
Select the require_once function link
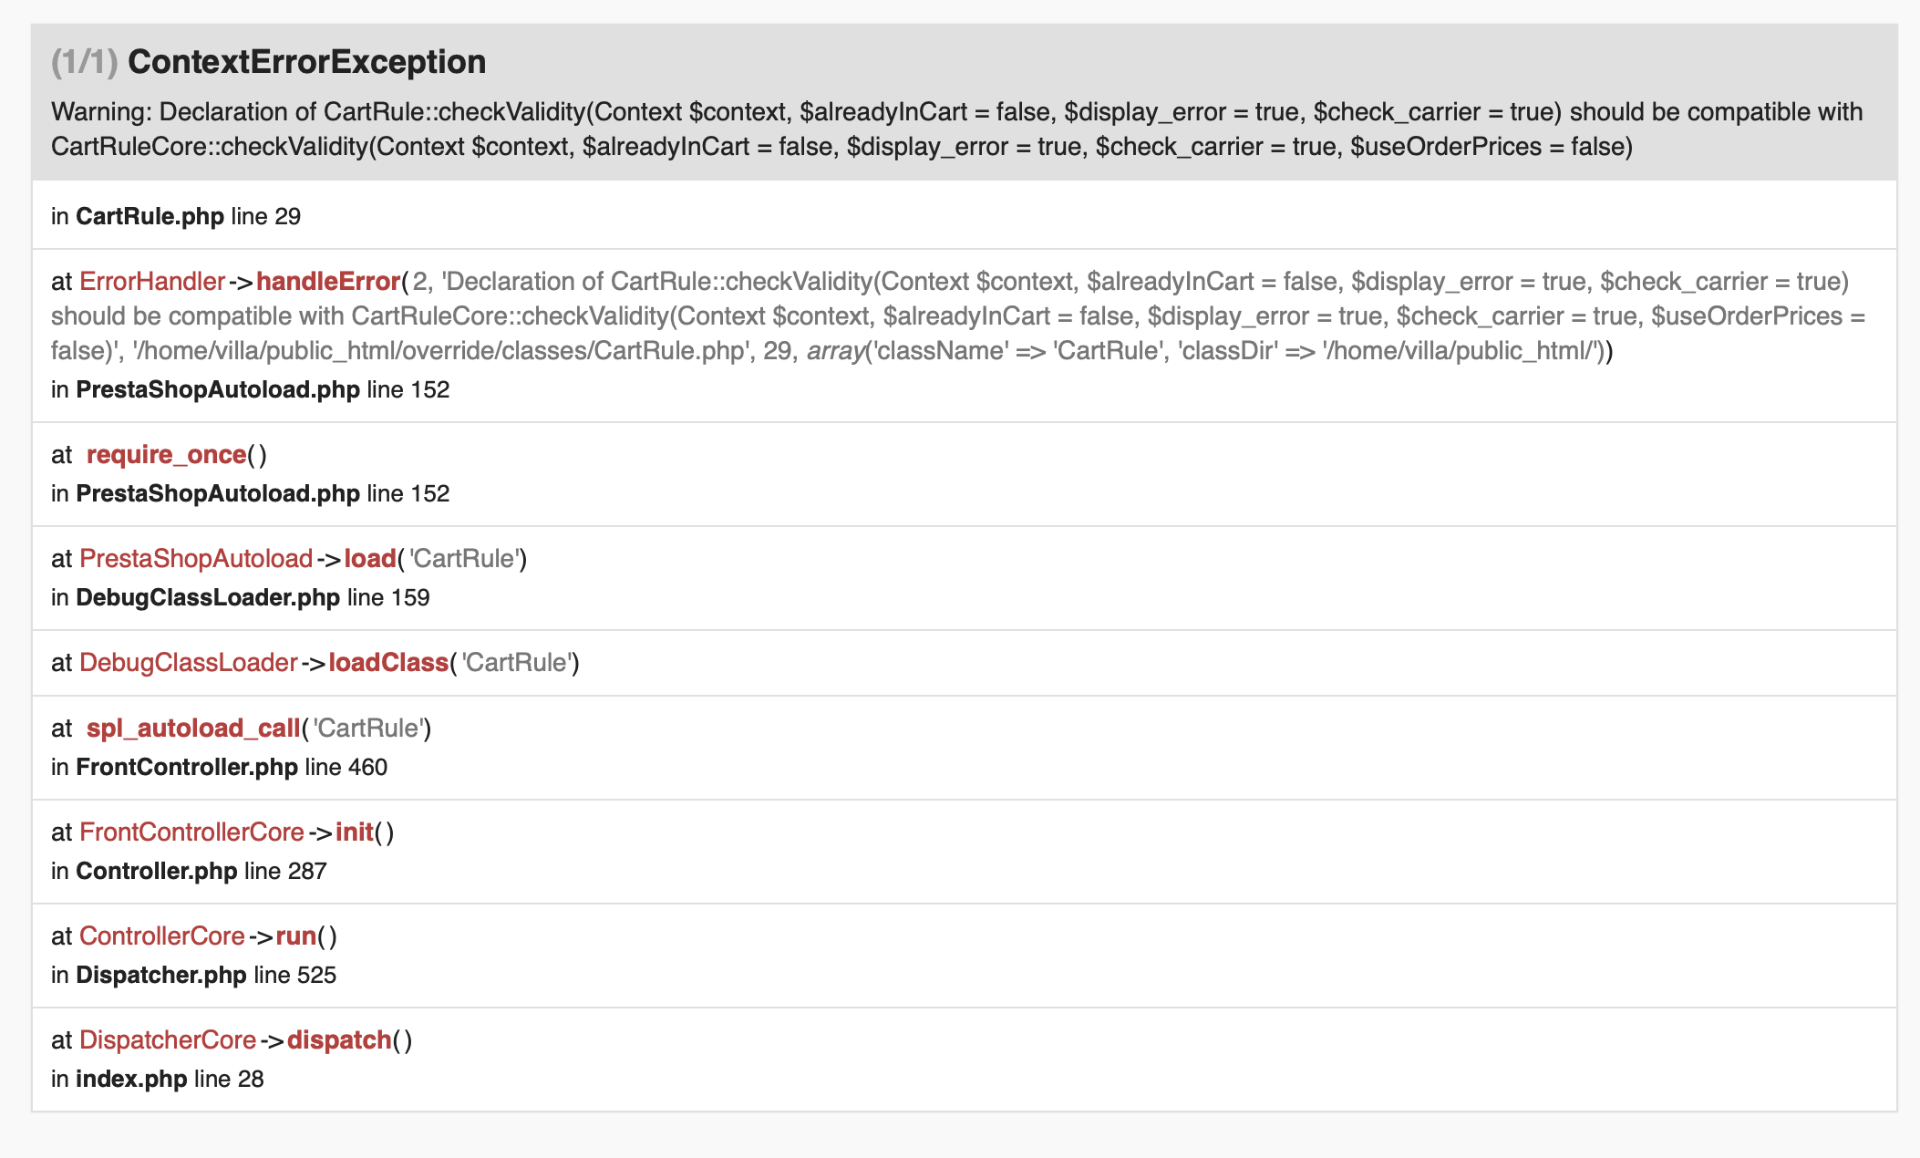tap(166, 455)
